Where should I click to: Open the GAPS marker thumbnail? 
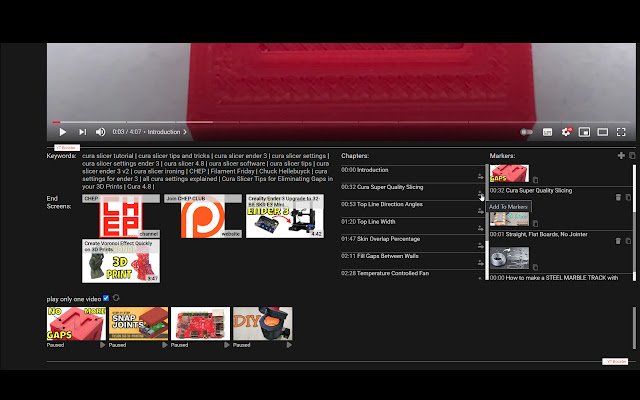coord(509,173)
